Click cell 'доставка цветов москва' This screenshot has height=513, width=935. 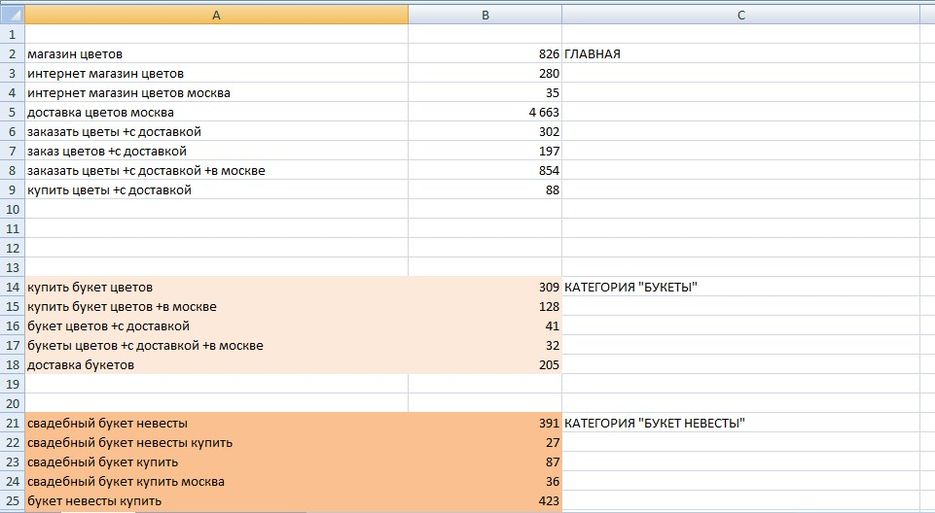pyautogui.click(x=216, y=112)
